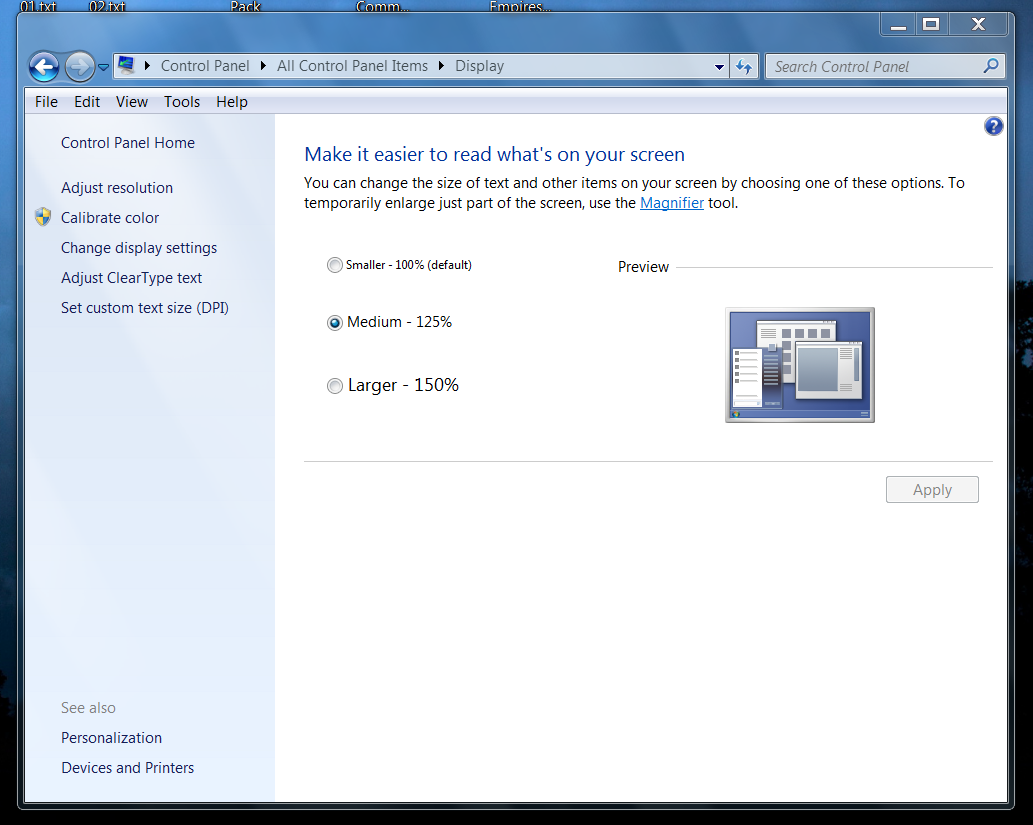Select the Smaller - 100% (default) option
This screenshot has height=825, width=1033.
coord(335,266)
